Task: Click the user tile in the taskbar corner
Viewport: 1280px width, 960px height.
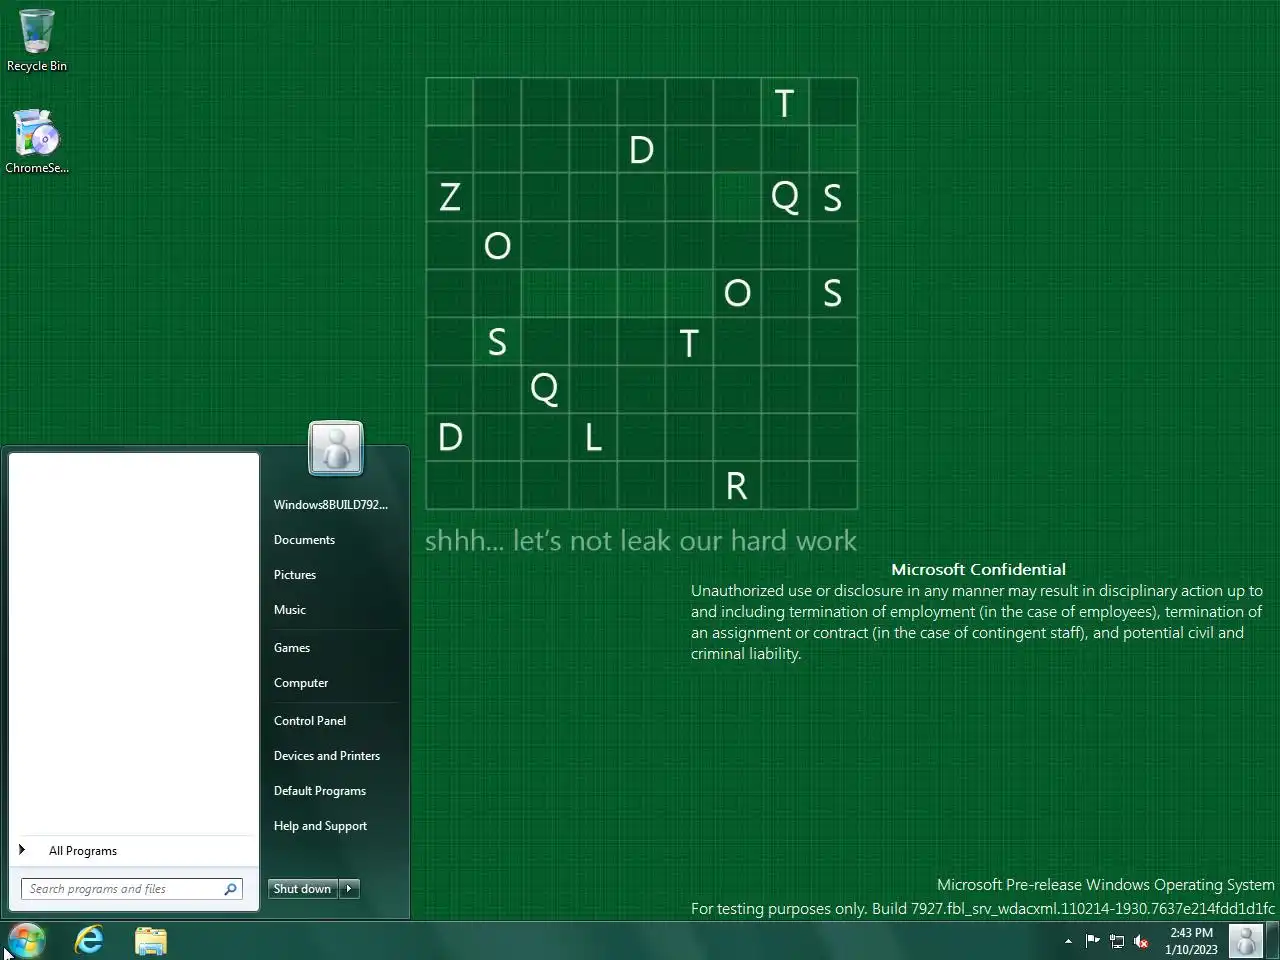Action: coord(1246,941)
